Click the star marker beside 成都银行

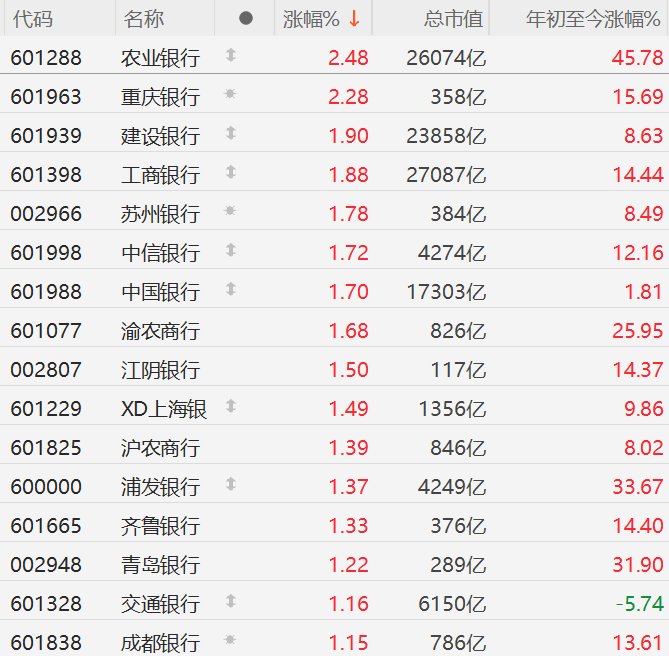click(230, 639)
